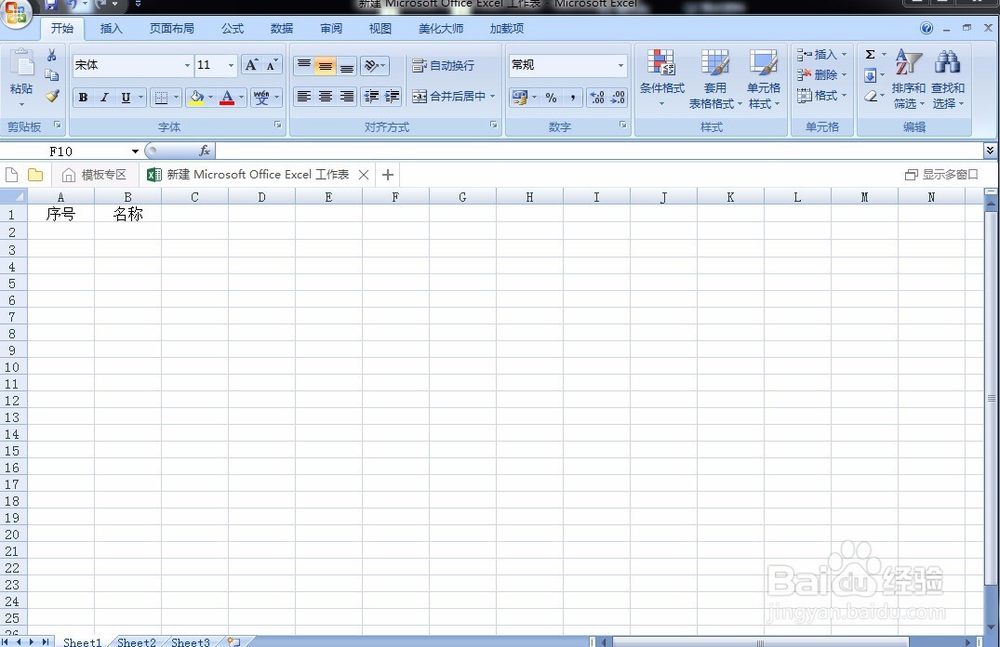Screen dimensions: 1000x647
Task: Toggle Underline formatting
Action: (x=126, y=98)
